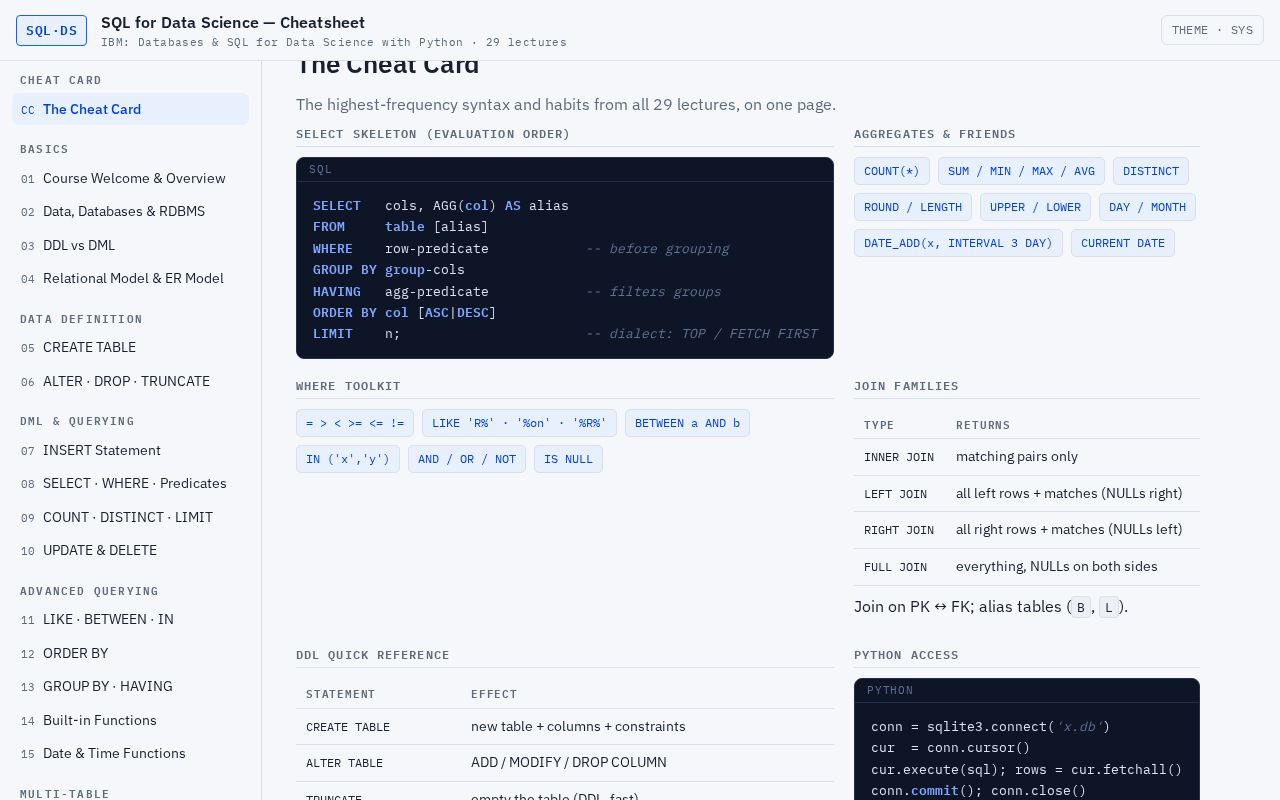Go to Built-in Functions lecture
This screenshot has height=800, width=1280.
pyautogui.click(x=130, y=720)
